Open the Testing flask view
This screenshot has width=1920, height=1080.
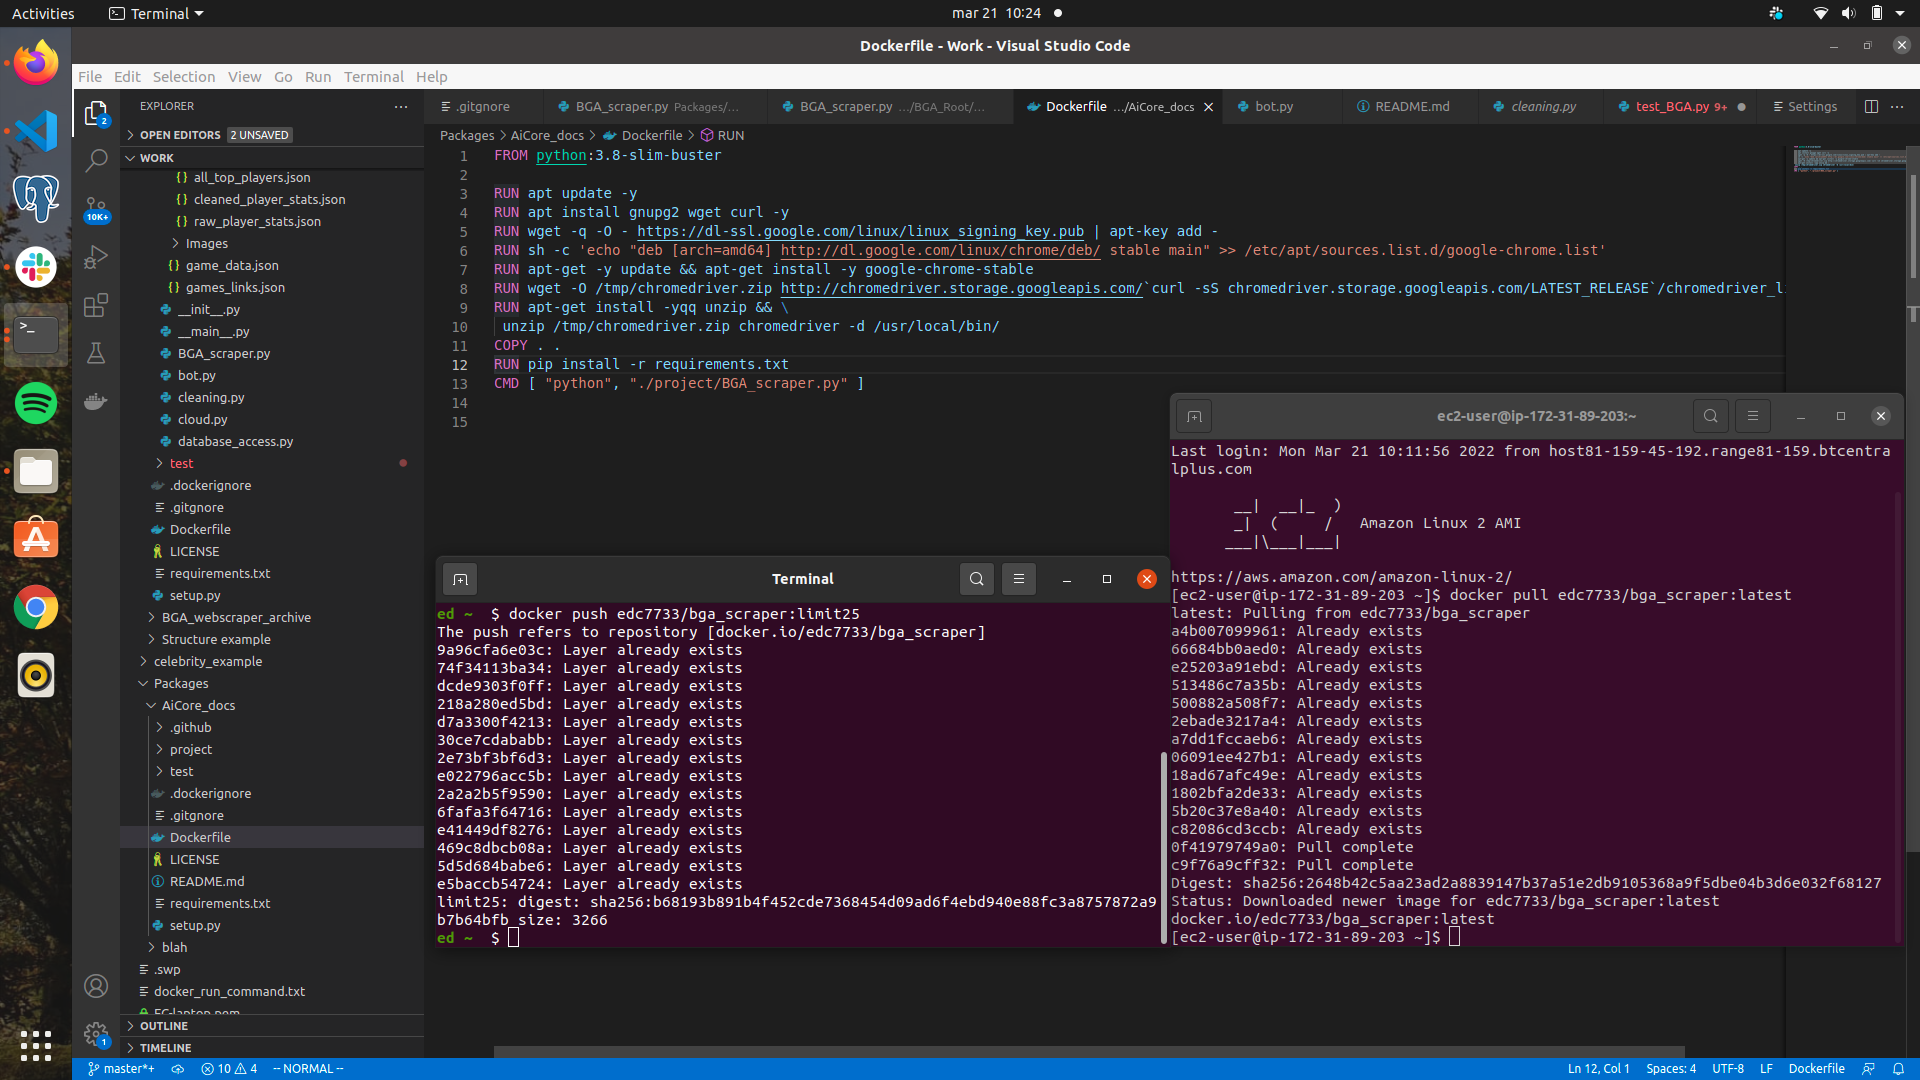coord(96,353)
